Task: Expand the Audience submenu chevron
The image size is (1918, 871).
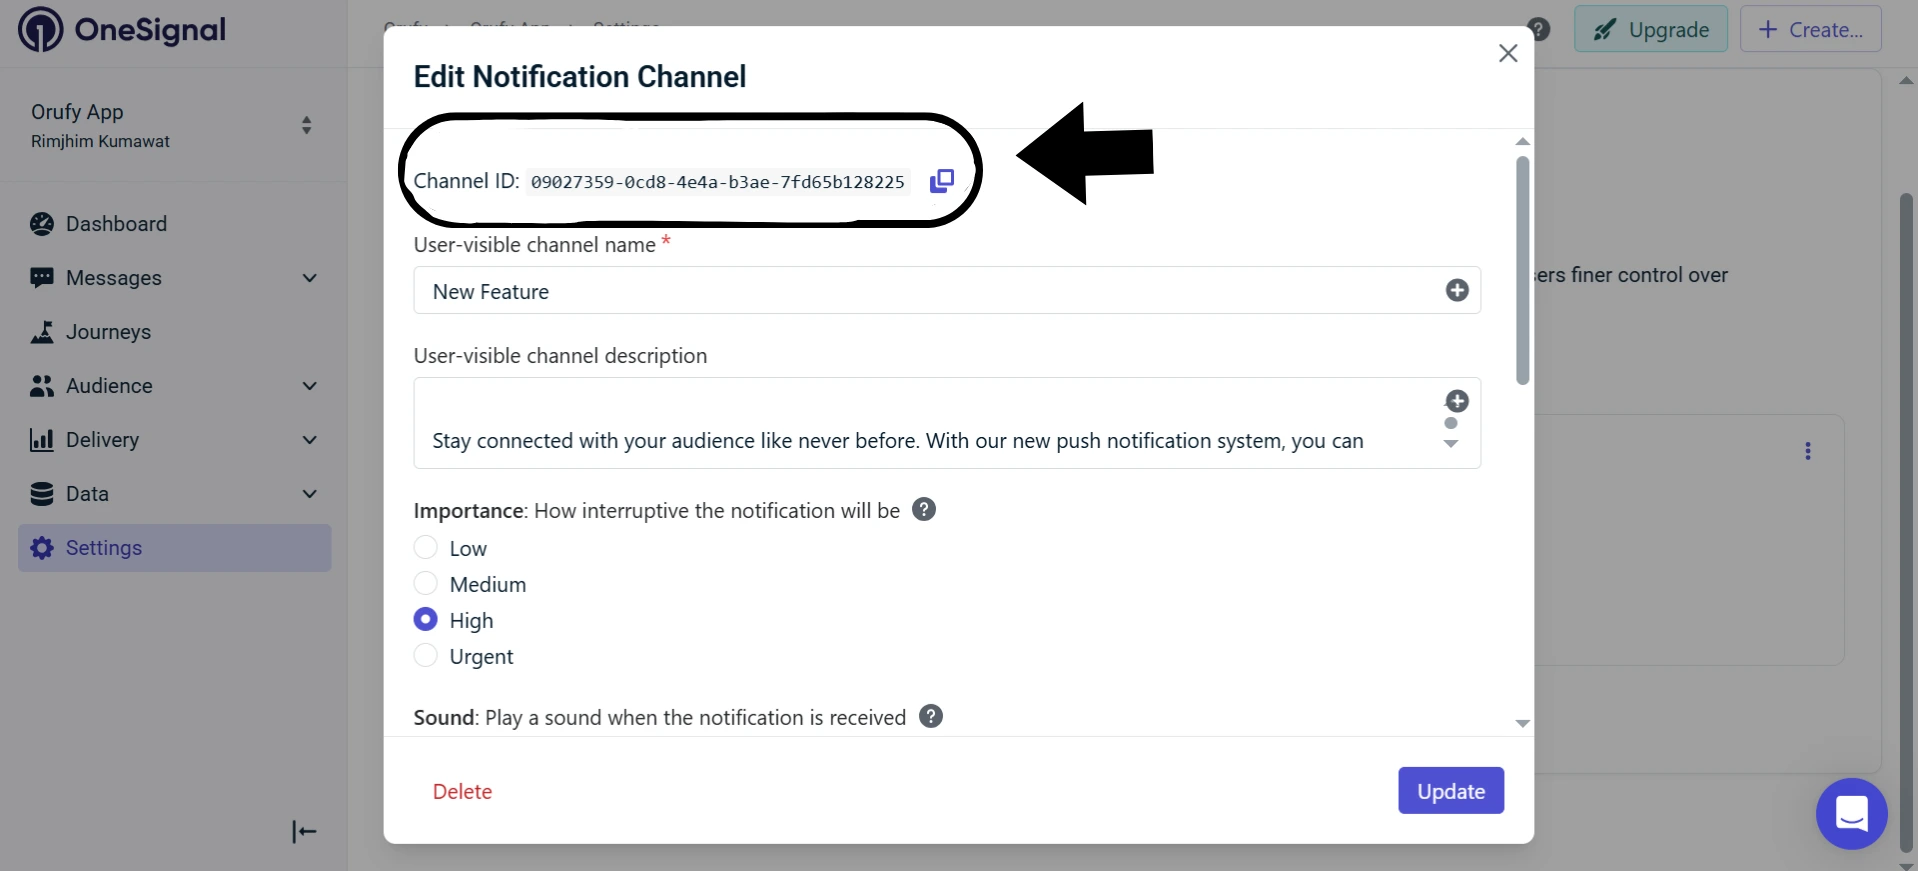Action: tap(310, 386)
